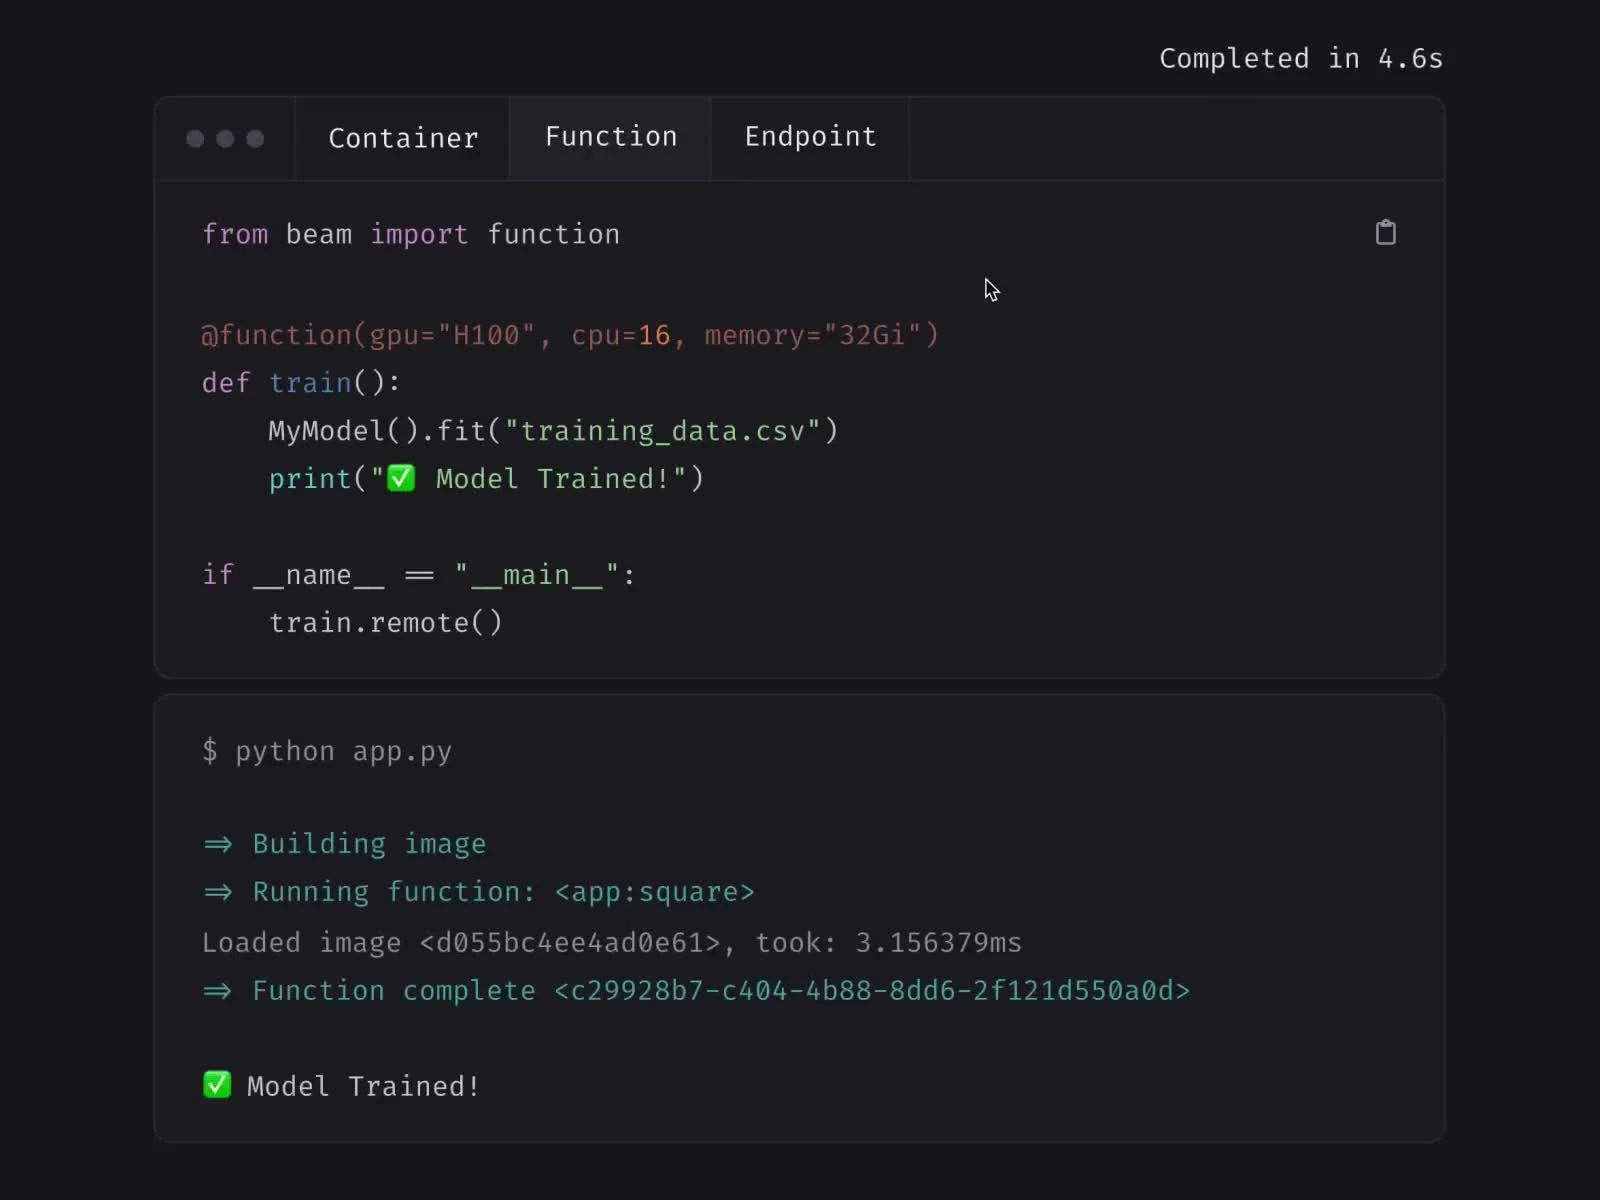Click the @function decorator line with gpu="H100"
The image size is (1600, 1200).
(570, 335)
